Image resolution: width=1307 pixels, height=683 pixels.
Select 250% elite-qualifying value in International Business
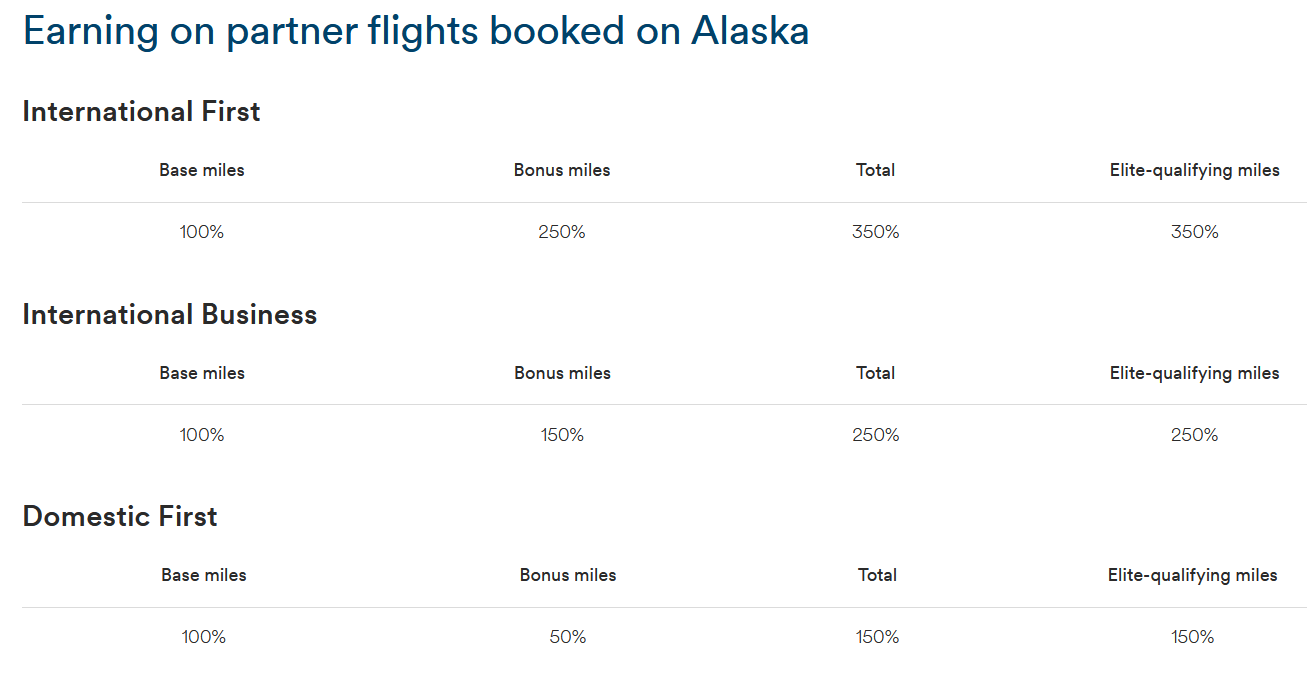pos(1194,435)
